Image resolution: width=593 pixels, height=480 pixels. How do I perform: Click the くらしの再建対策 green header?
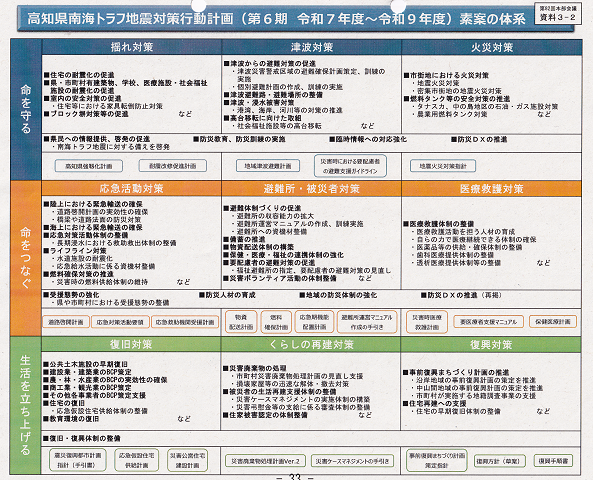coord(311,344)
